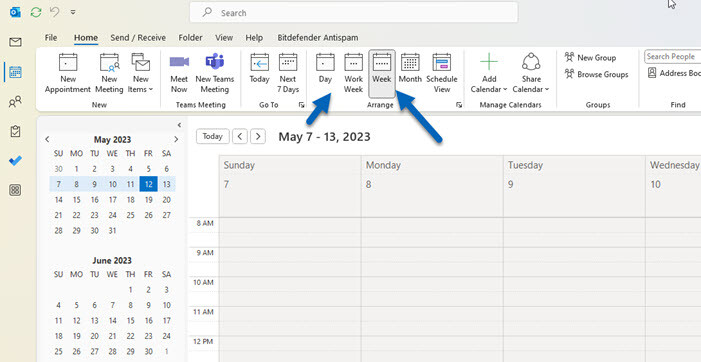The width and height of the screenshot is (701, 362).
Task: Open the Mail module in sidebar
Action: 15,42
